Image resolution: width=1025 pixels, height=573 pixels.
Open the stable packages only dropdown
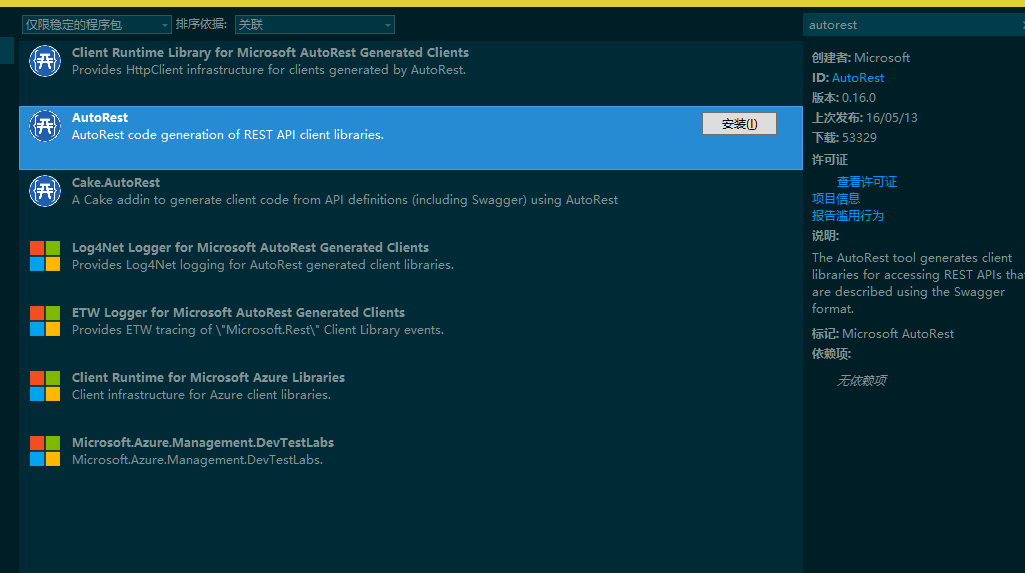click(97, 25)
